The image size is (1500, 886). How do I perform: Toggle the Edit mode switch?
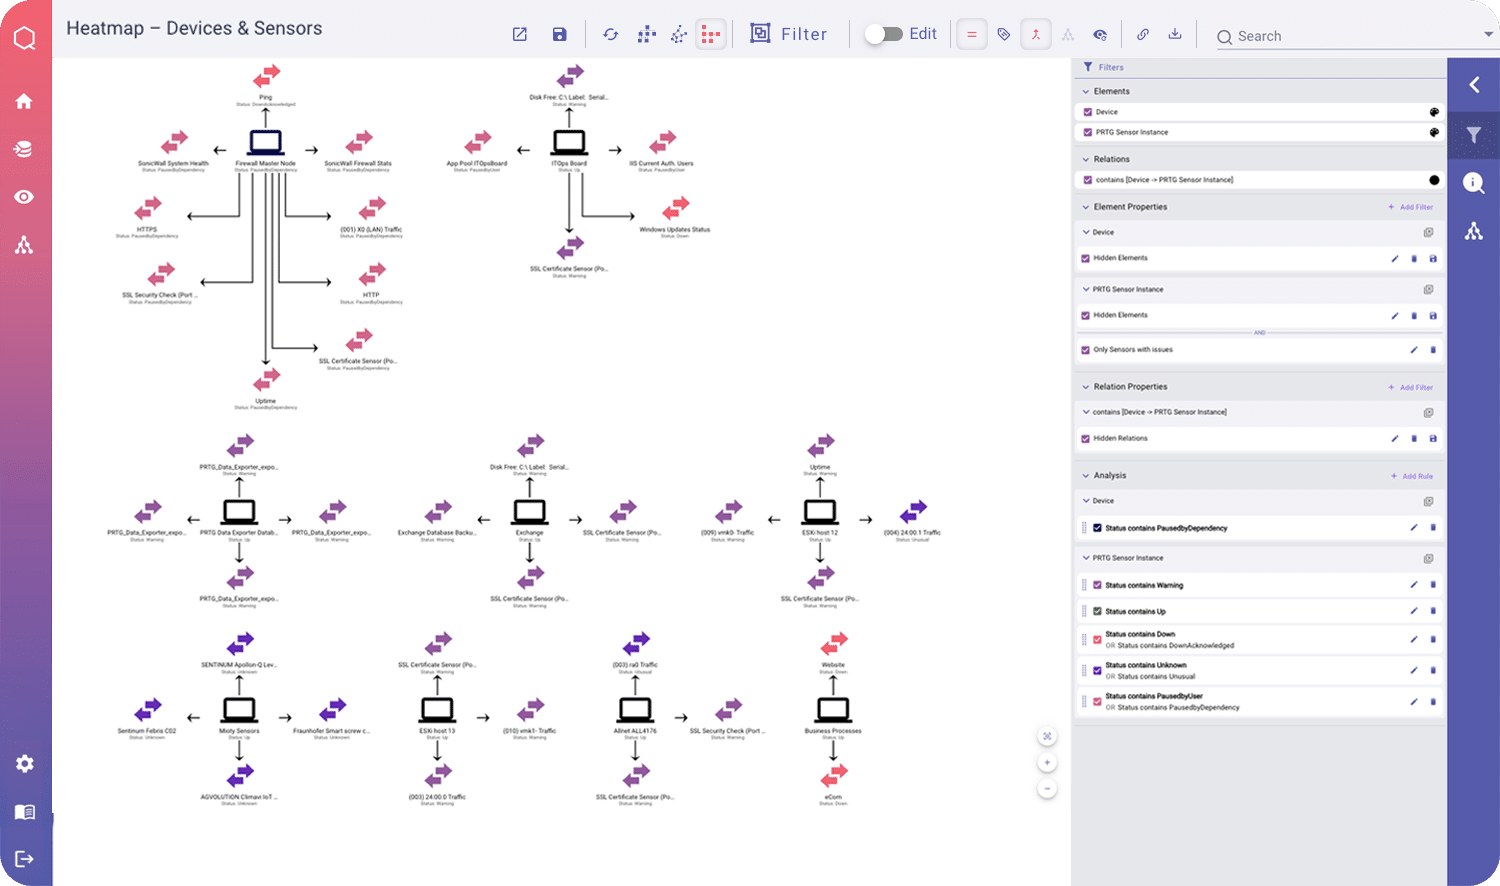point(883,34)
